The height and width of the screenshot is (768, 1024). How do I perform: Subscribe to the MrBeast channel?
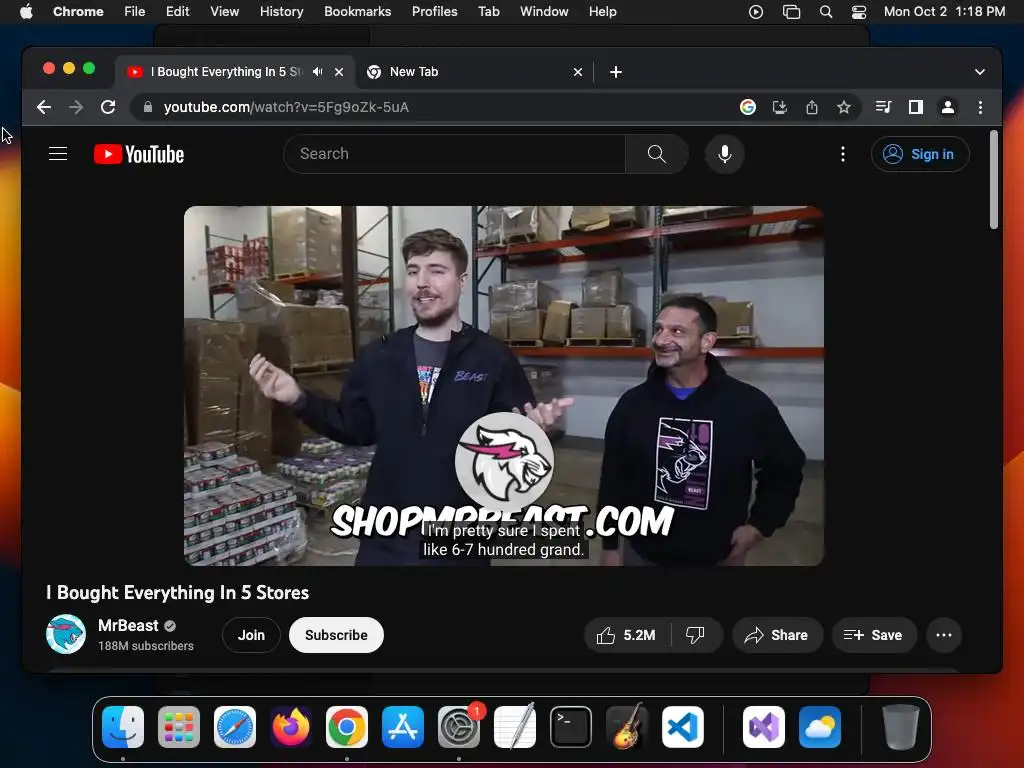click(336, 635)
